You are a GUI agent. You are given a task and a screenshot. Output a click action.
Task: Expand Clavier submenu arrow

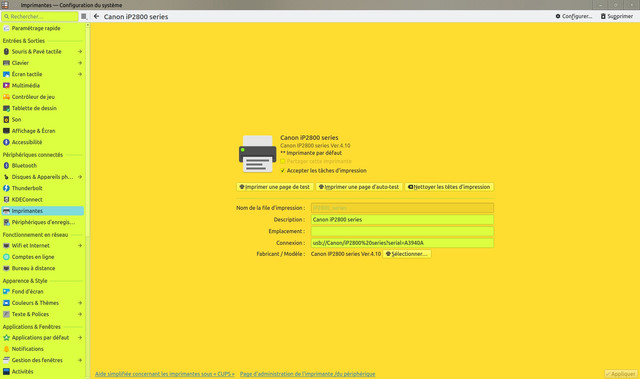tap(80, 63)
